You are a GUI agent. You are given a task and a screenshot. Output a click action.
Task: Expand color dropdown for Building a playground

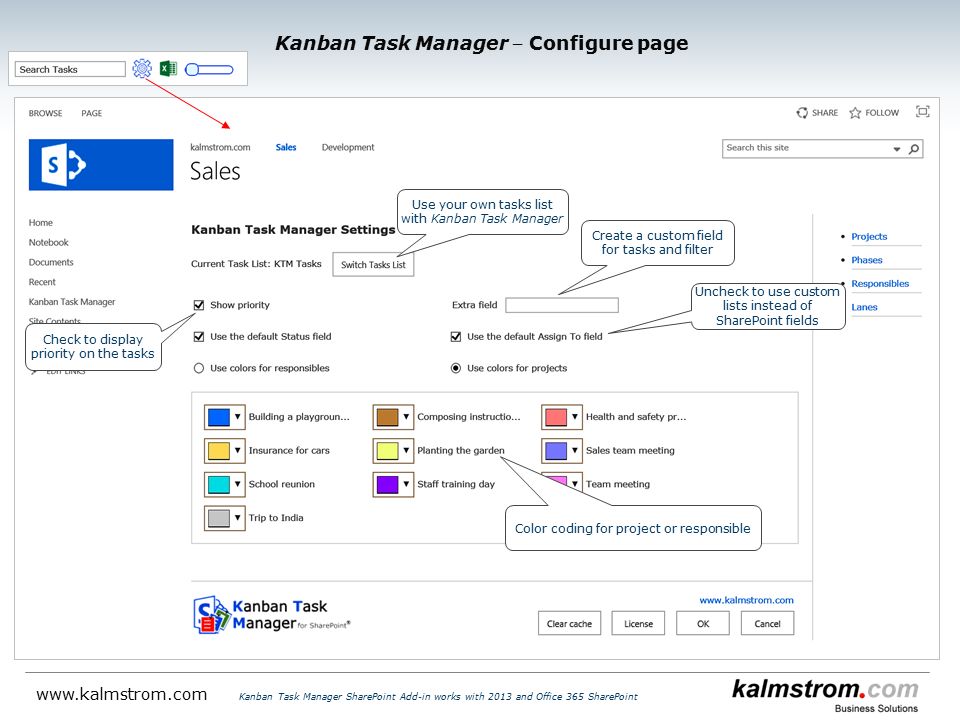tap(238, 417)
